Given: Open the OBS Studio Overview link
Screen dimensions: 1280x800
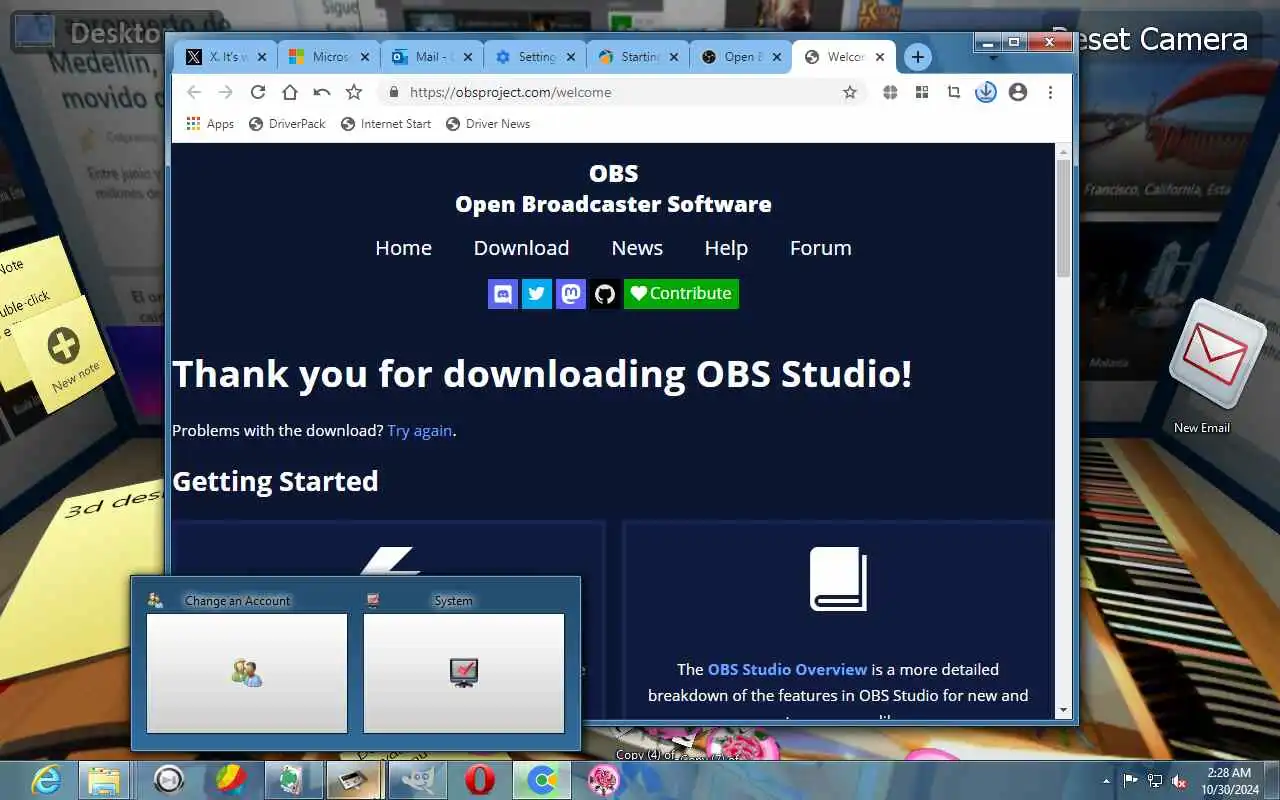Looking at the screenshot, I should point(787,669).
